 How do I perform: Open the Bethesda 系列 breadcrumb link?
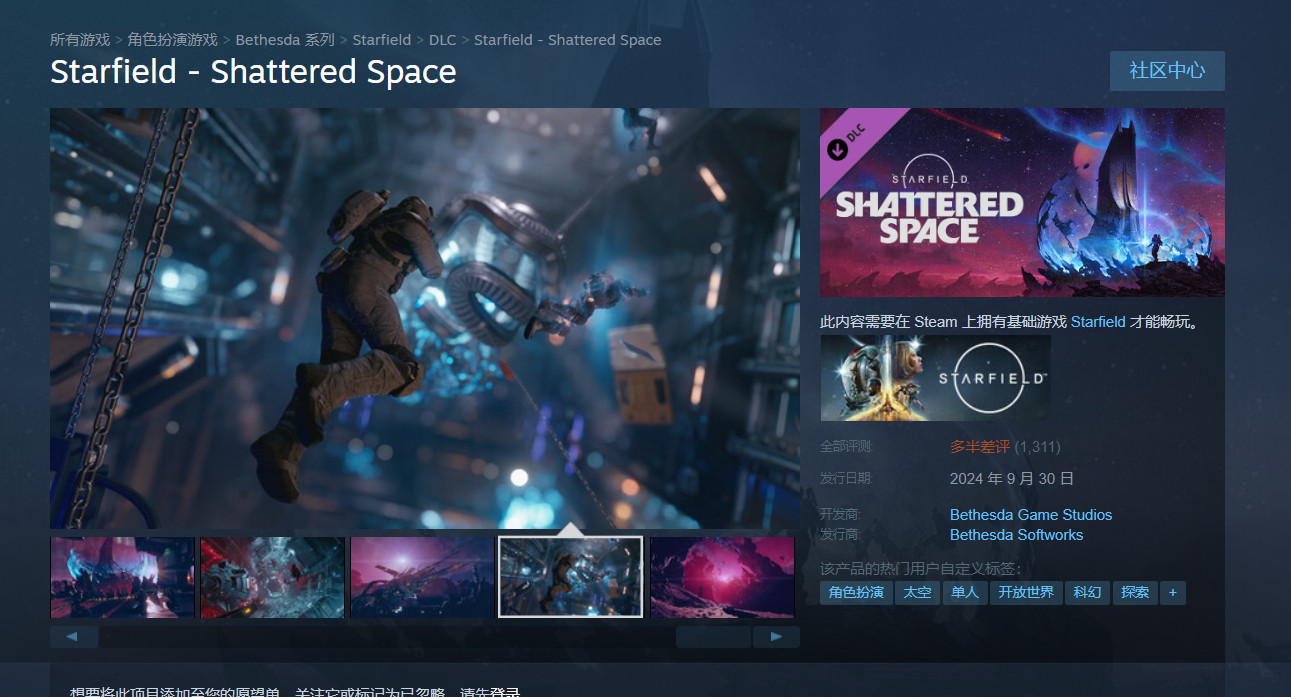tap(284, 39)
